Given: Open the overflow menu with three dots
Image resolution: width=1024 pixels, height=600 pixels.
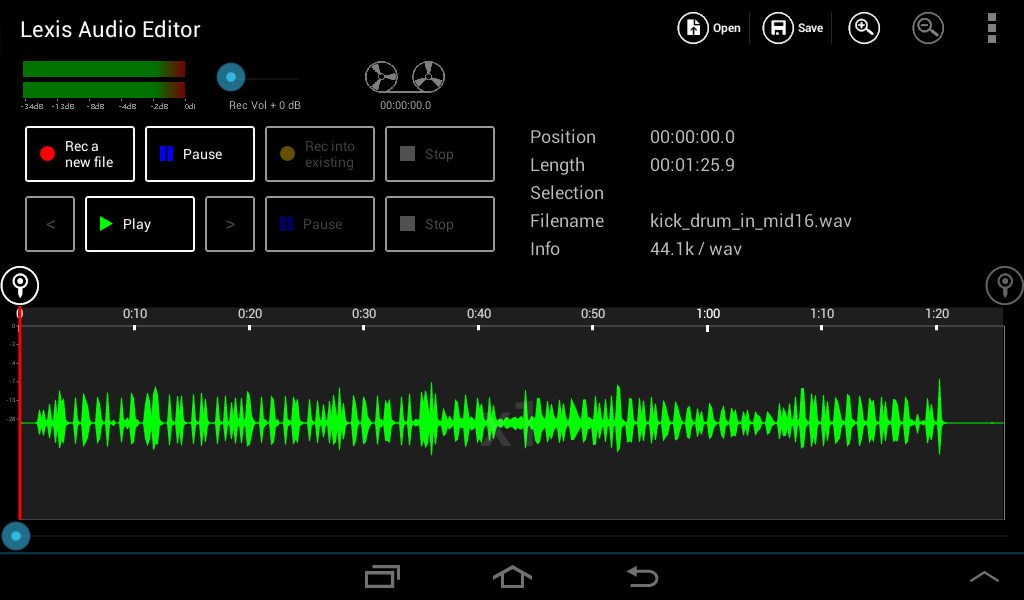Looking at the screenshot, I should [991, 28].
